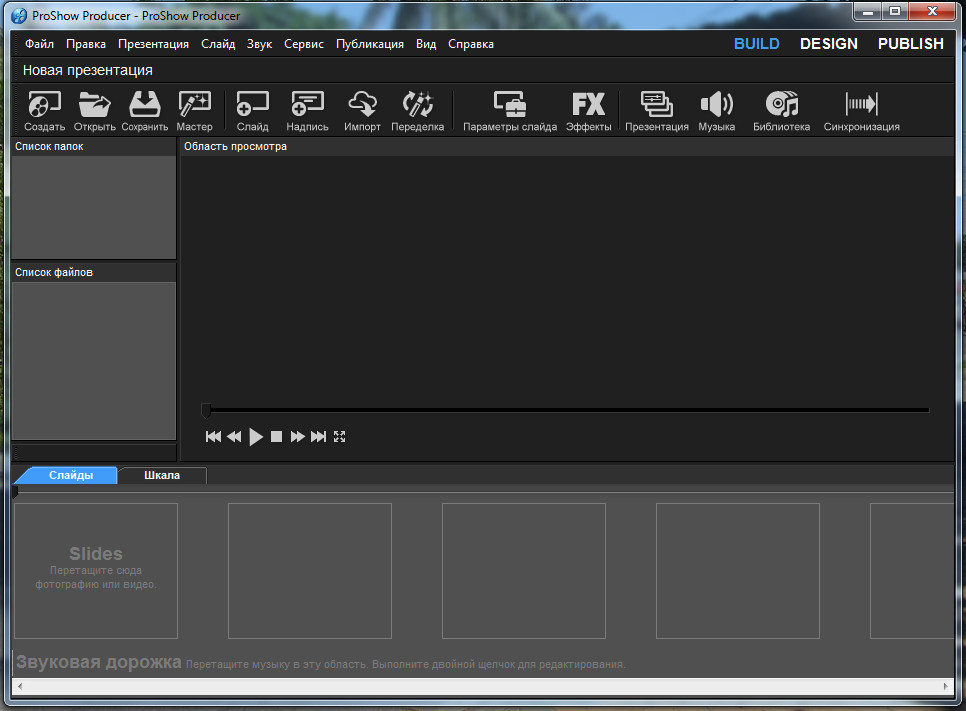The height and width of the screenshot is (711, 966).
Task: Click the Импорт cloud icon
Action: coord(362,105)
